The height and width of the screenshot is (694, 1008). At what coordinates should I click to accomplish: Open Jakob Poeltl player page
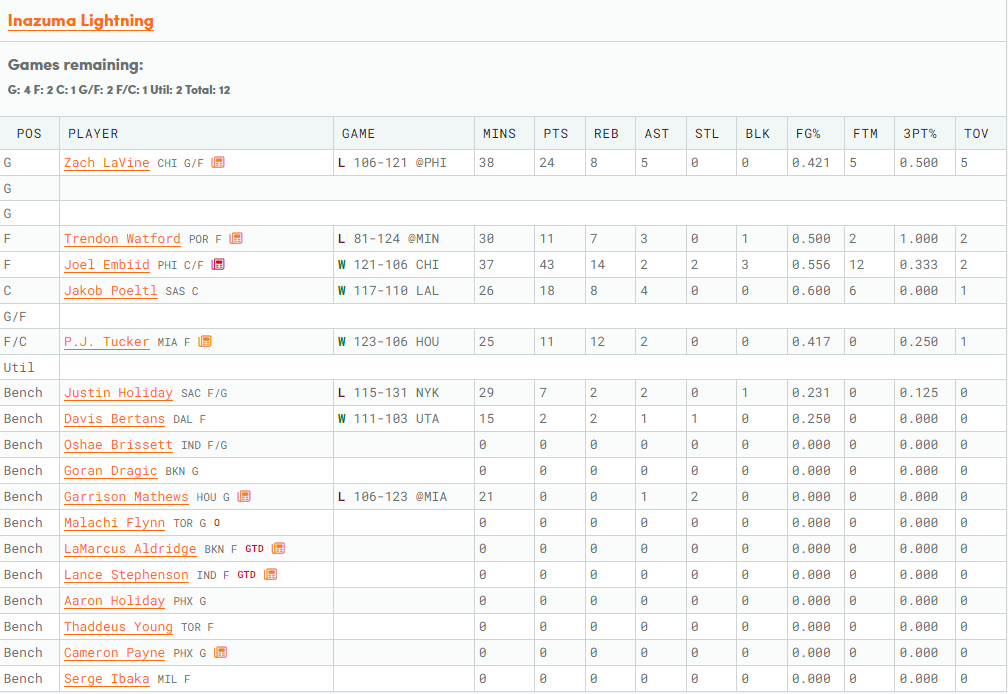click(x=111, y=291)
